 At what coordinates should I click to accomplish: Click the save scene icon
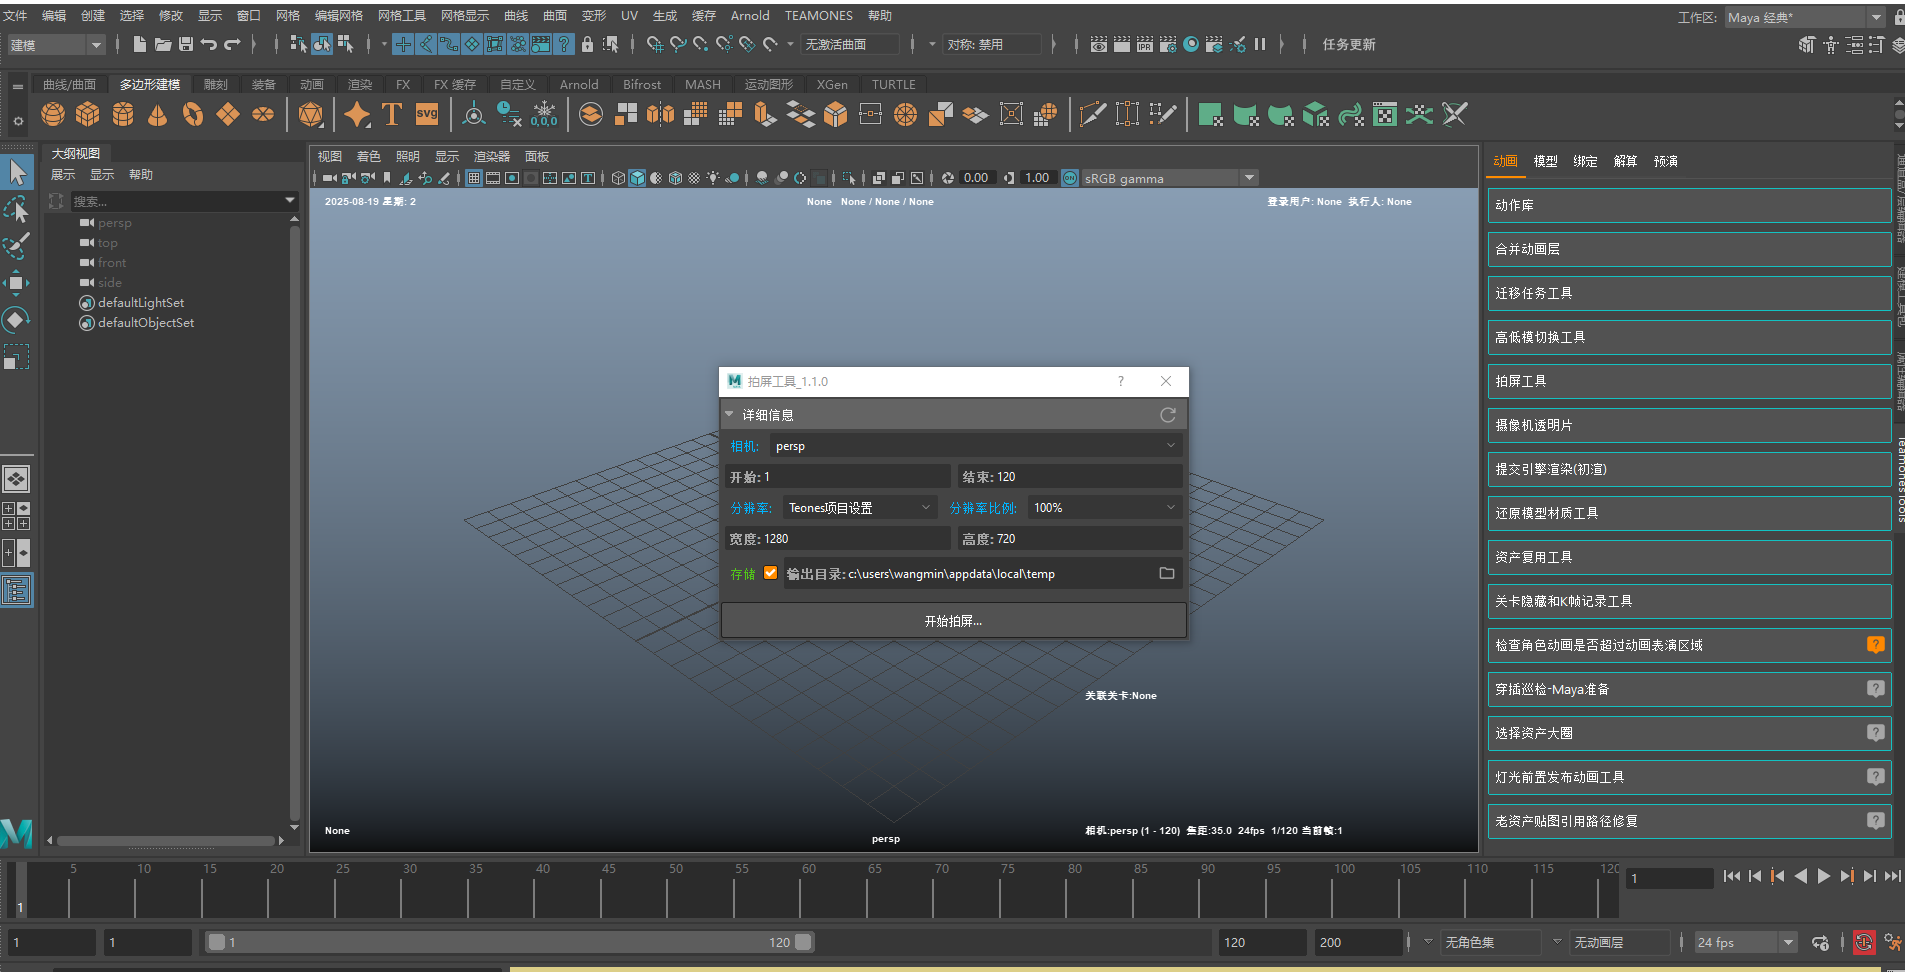[186, 44]
